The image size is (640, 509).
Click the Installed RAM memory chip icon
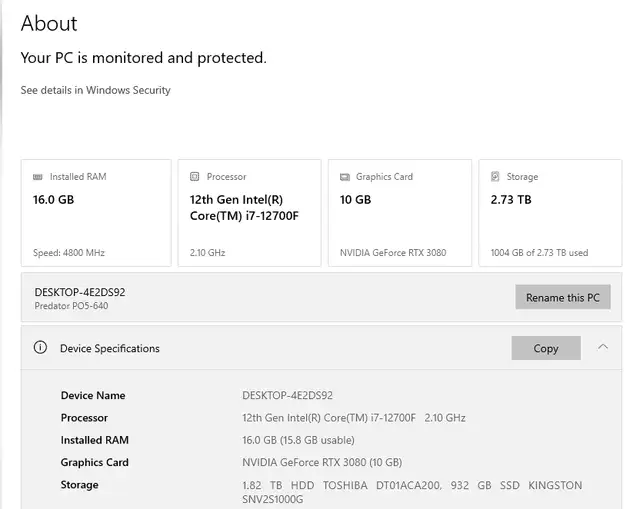(x=38, y=177)
